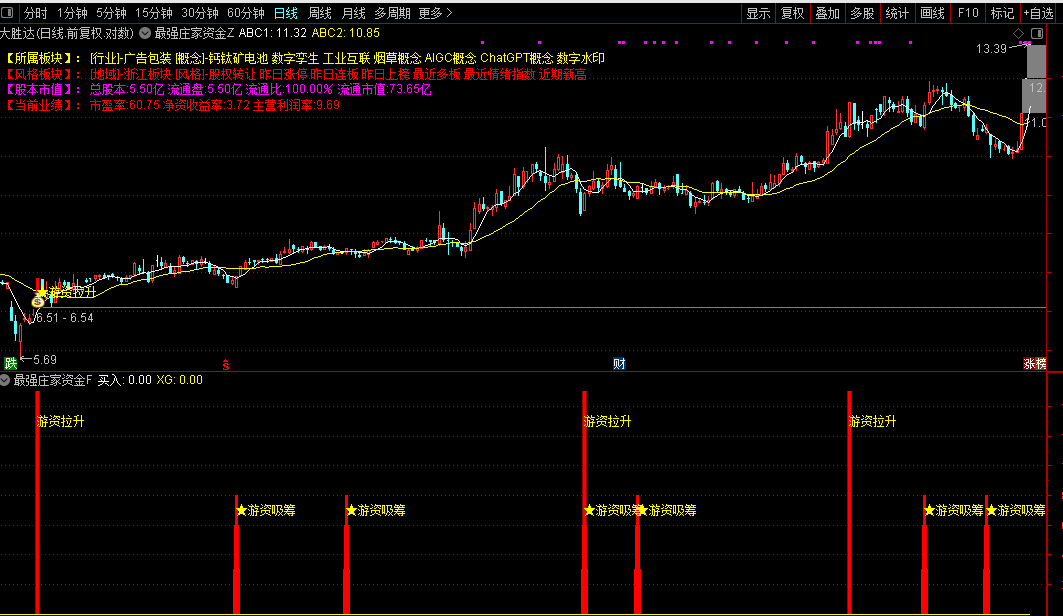1063x616 pixels.
Task: Click the 昨日涨停 style tag
Action: point(283,75)
